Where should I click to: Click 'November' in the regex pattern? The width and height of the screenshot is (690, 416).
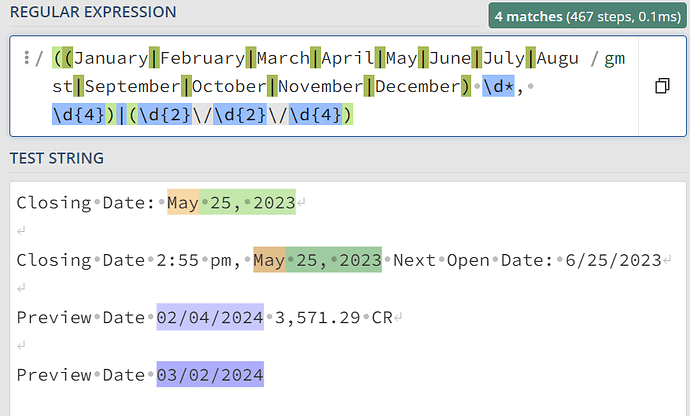tap(321, 86)
